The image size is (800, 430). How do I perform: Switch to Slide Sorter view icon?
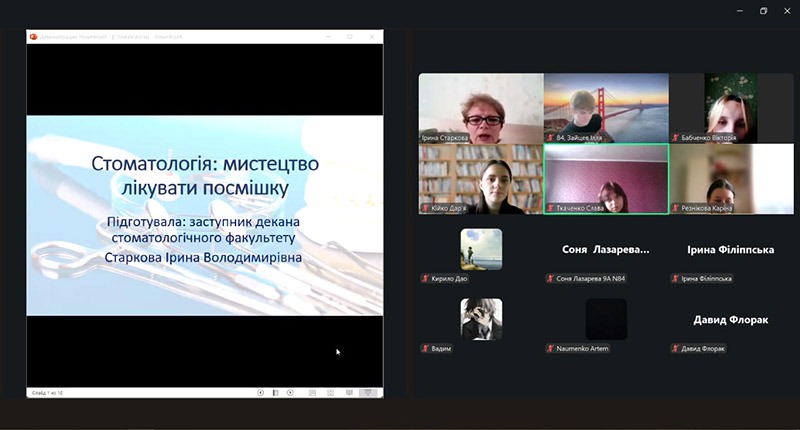(331, 393)
